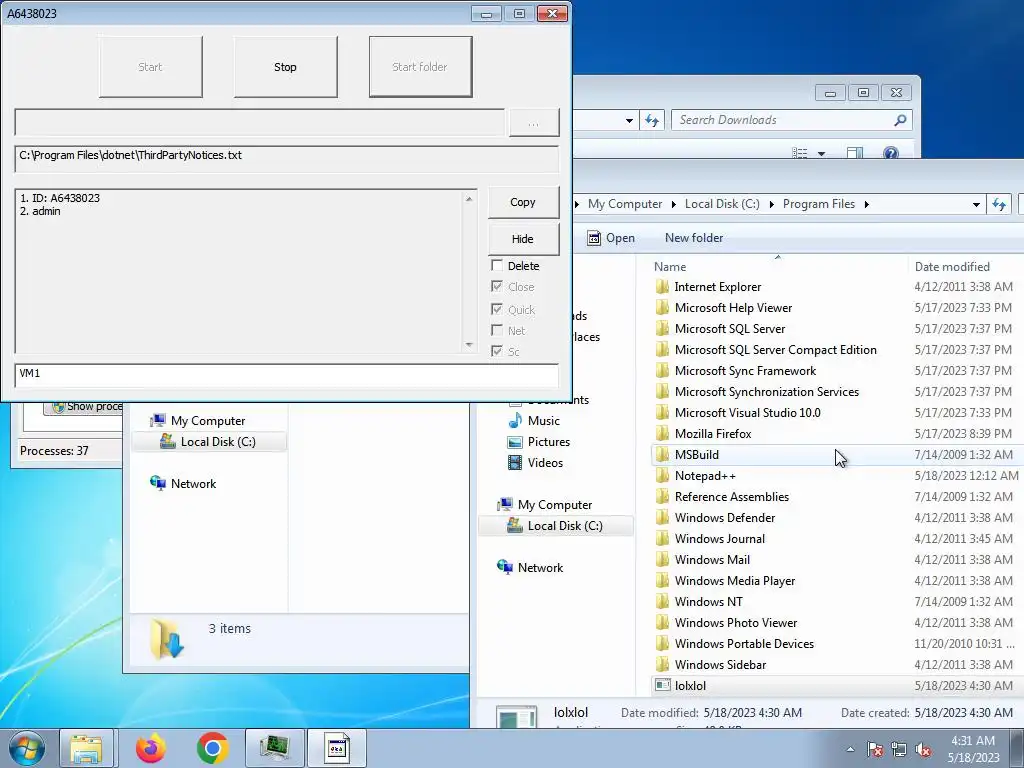Image resolution: width=1024 pixels, height=768 pixels.
Task: Toggle the Close checkbox
Action: tap(497, 286)
